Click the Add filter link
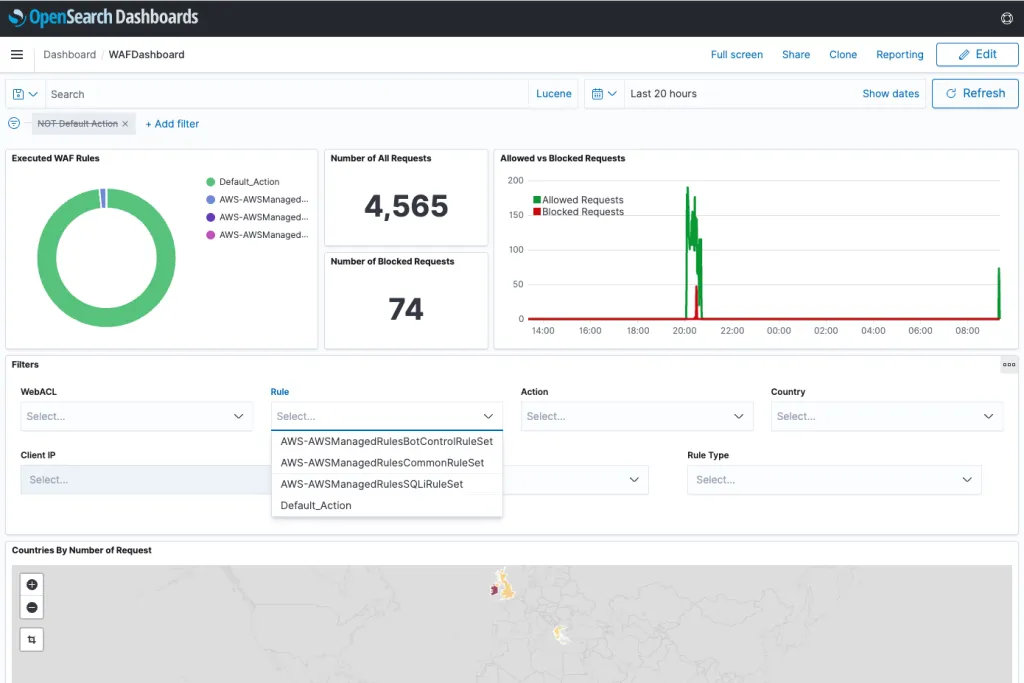1024x683 pixels. pos(172,123)
